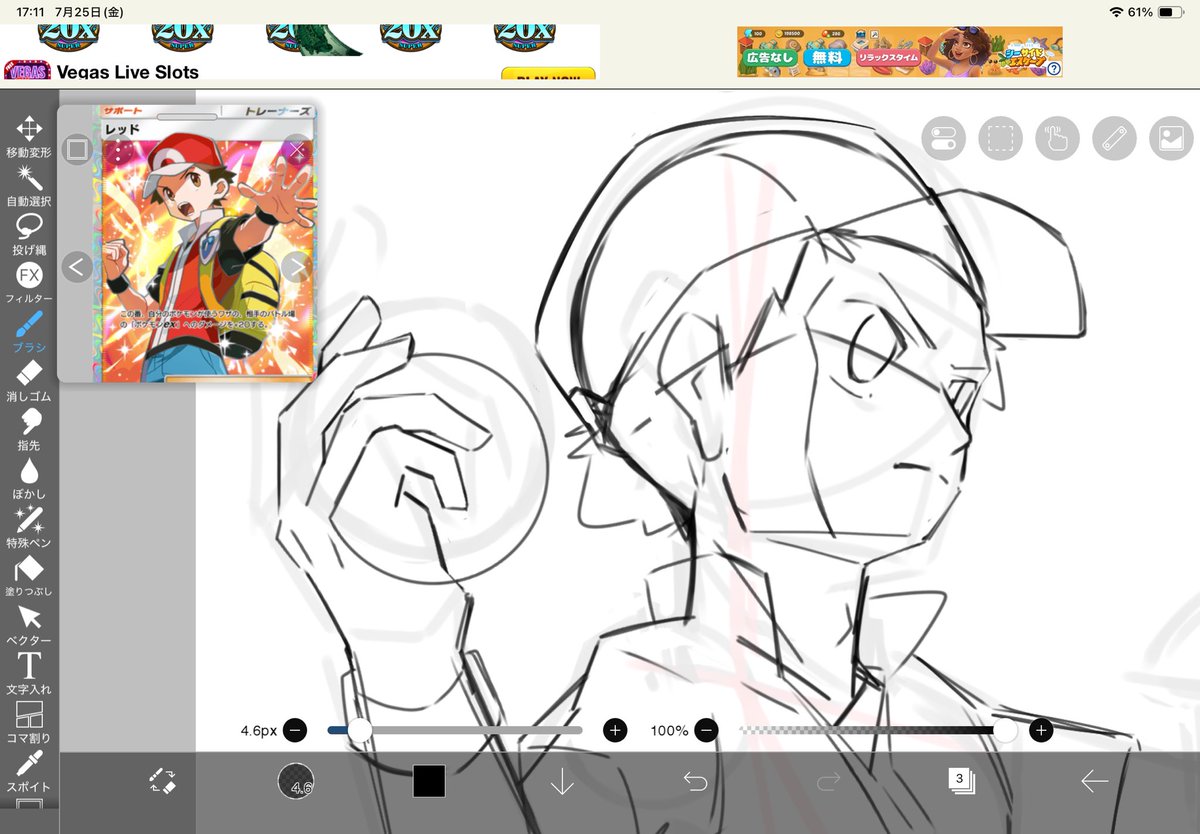This screenshot has width=1200, height=834.
Task: Open the selection area dashed square icon
Action: 1000,139
